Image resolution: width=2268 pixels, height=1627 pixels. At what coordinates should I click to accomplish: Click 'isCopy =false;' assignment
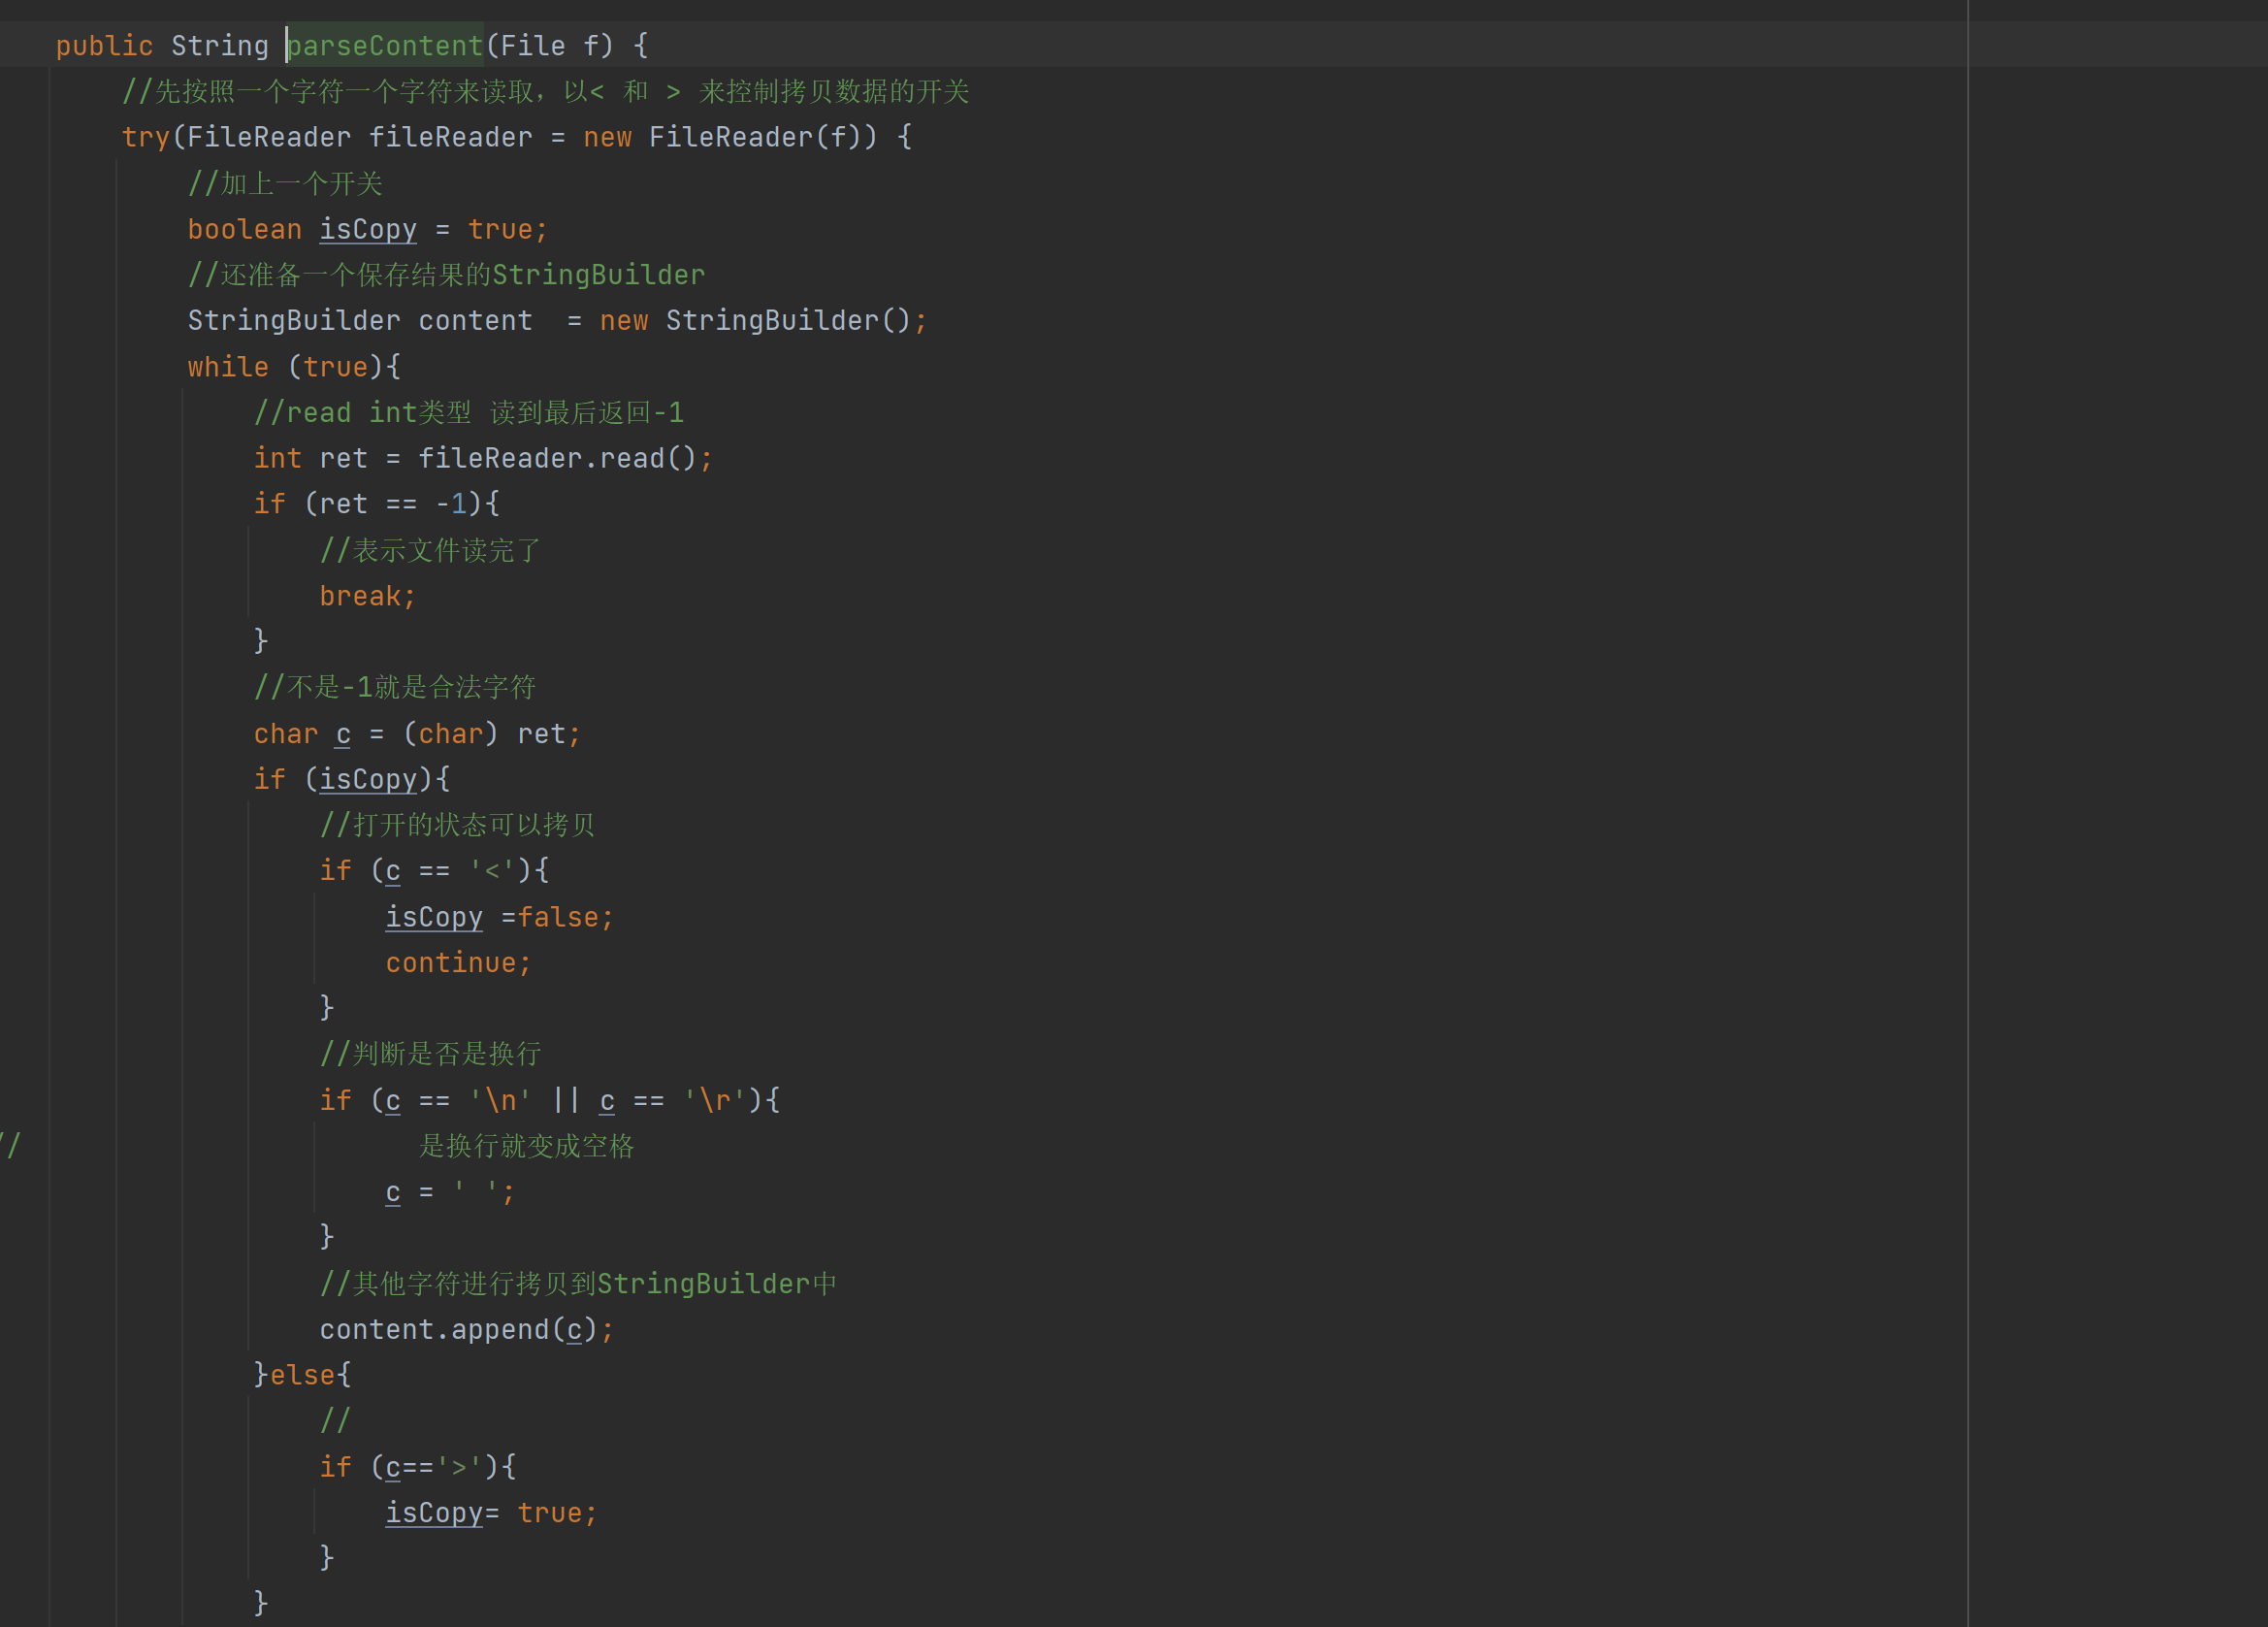coord(499,916)
